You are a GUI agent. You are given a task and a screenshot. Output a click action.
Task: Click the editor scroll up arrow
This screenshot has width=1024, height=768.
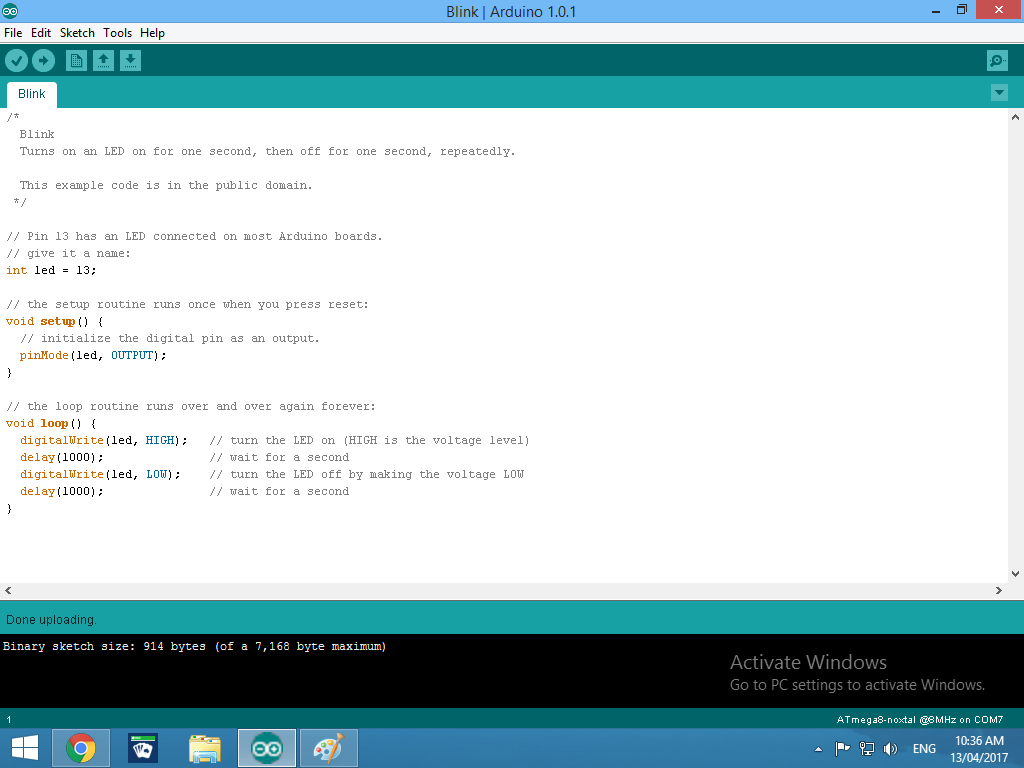pyautogui.click(x=1016, y=118)
